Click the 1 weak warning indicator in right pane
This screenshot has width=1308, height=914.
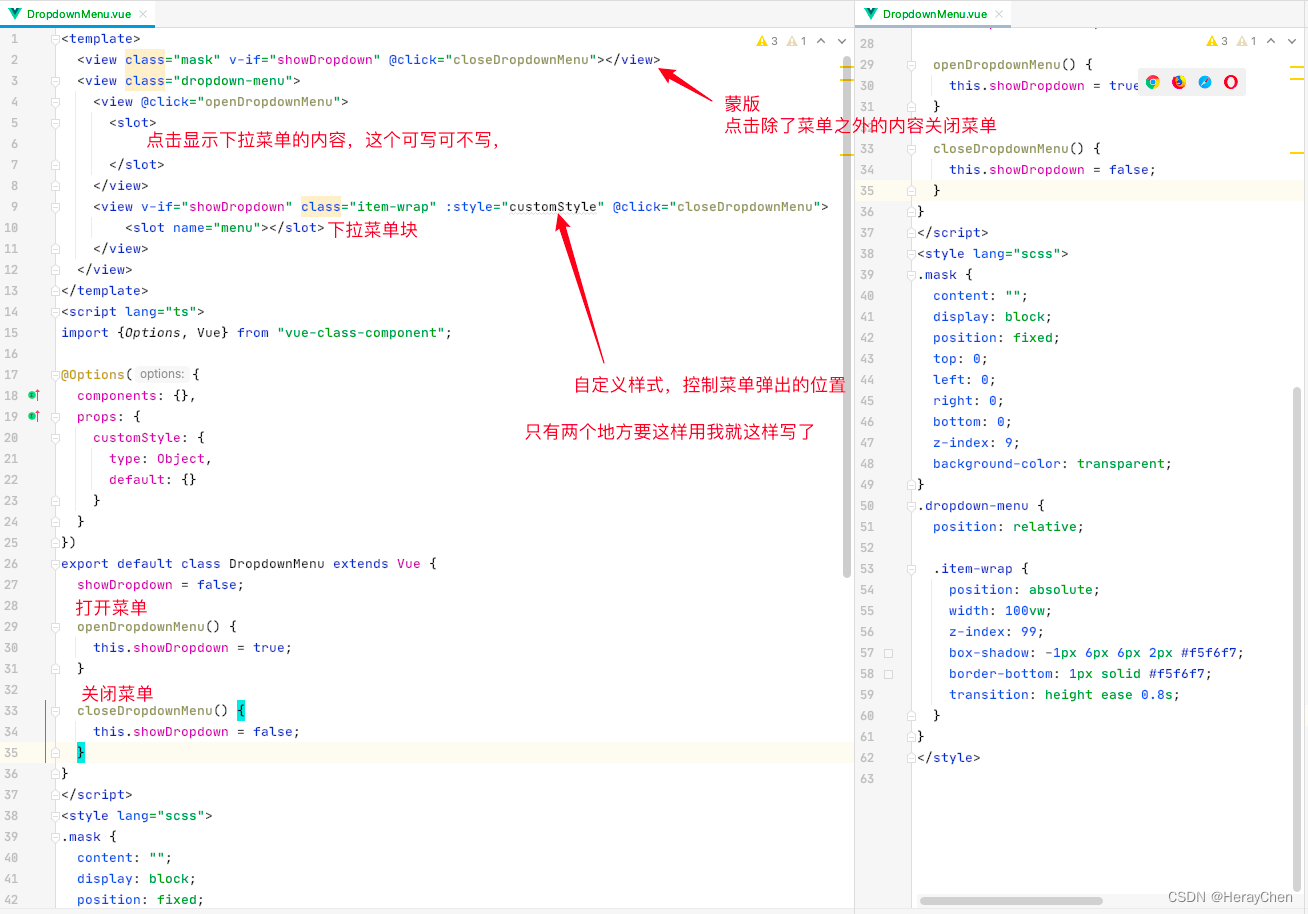1247,41
